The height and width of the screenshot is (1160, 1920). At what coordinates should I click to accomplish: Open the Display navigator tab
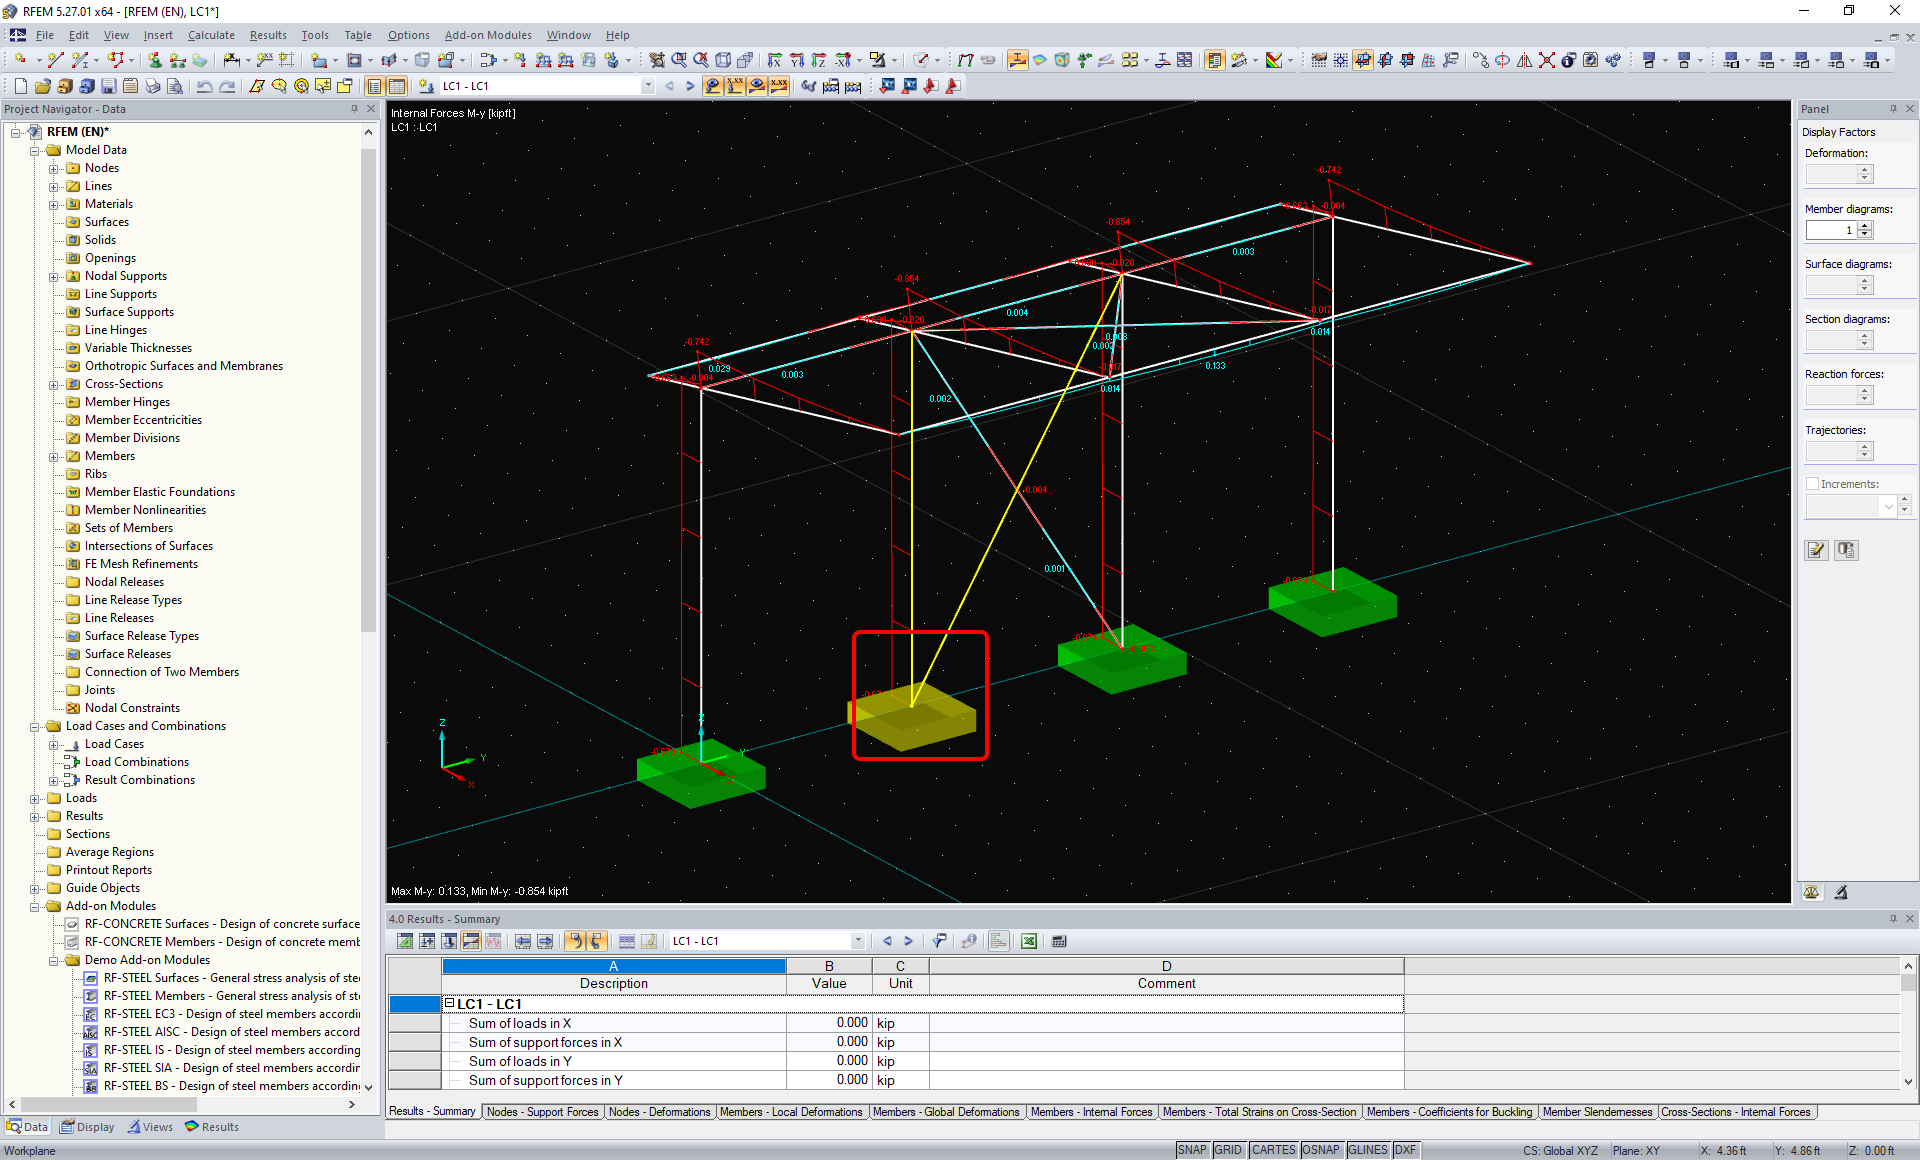point(87,1127)
